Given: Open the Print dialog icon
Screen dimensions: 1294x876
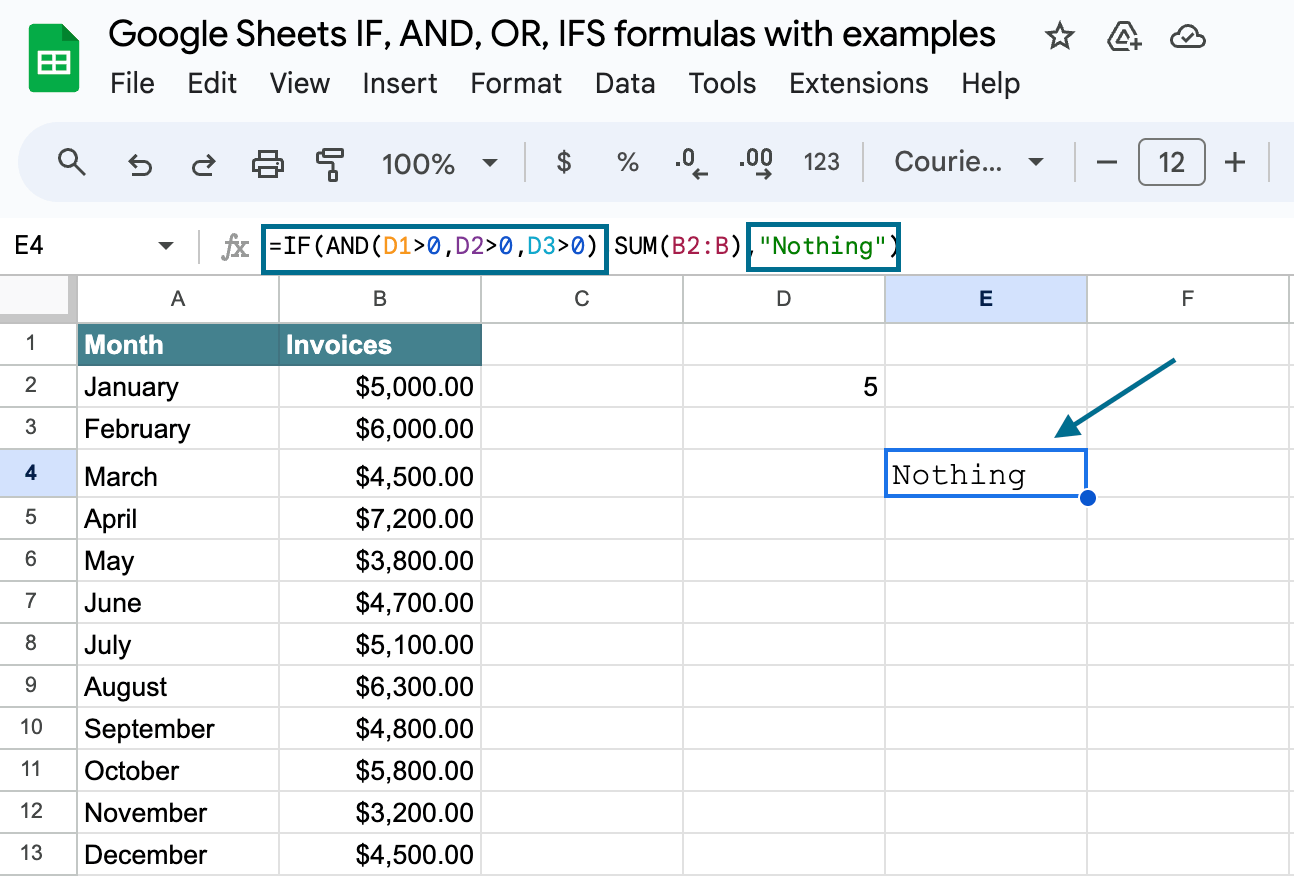Looking at the screenshot, I should [268, 162].
